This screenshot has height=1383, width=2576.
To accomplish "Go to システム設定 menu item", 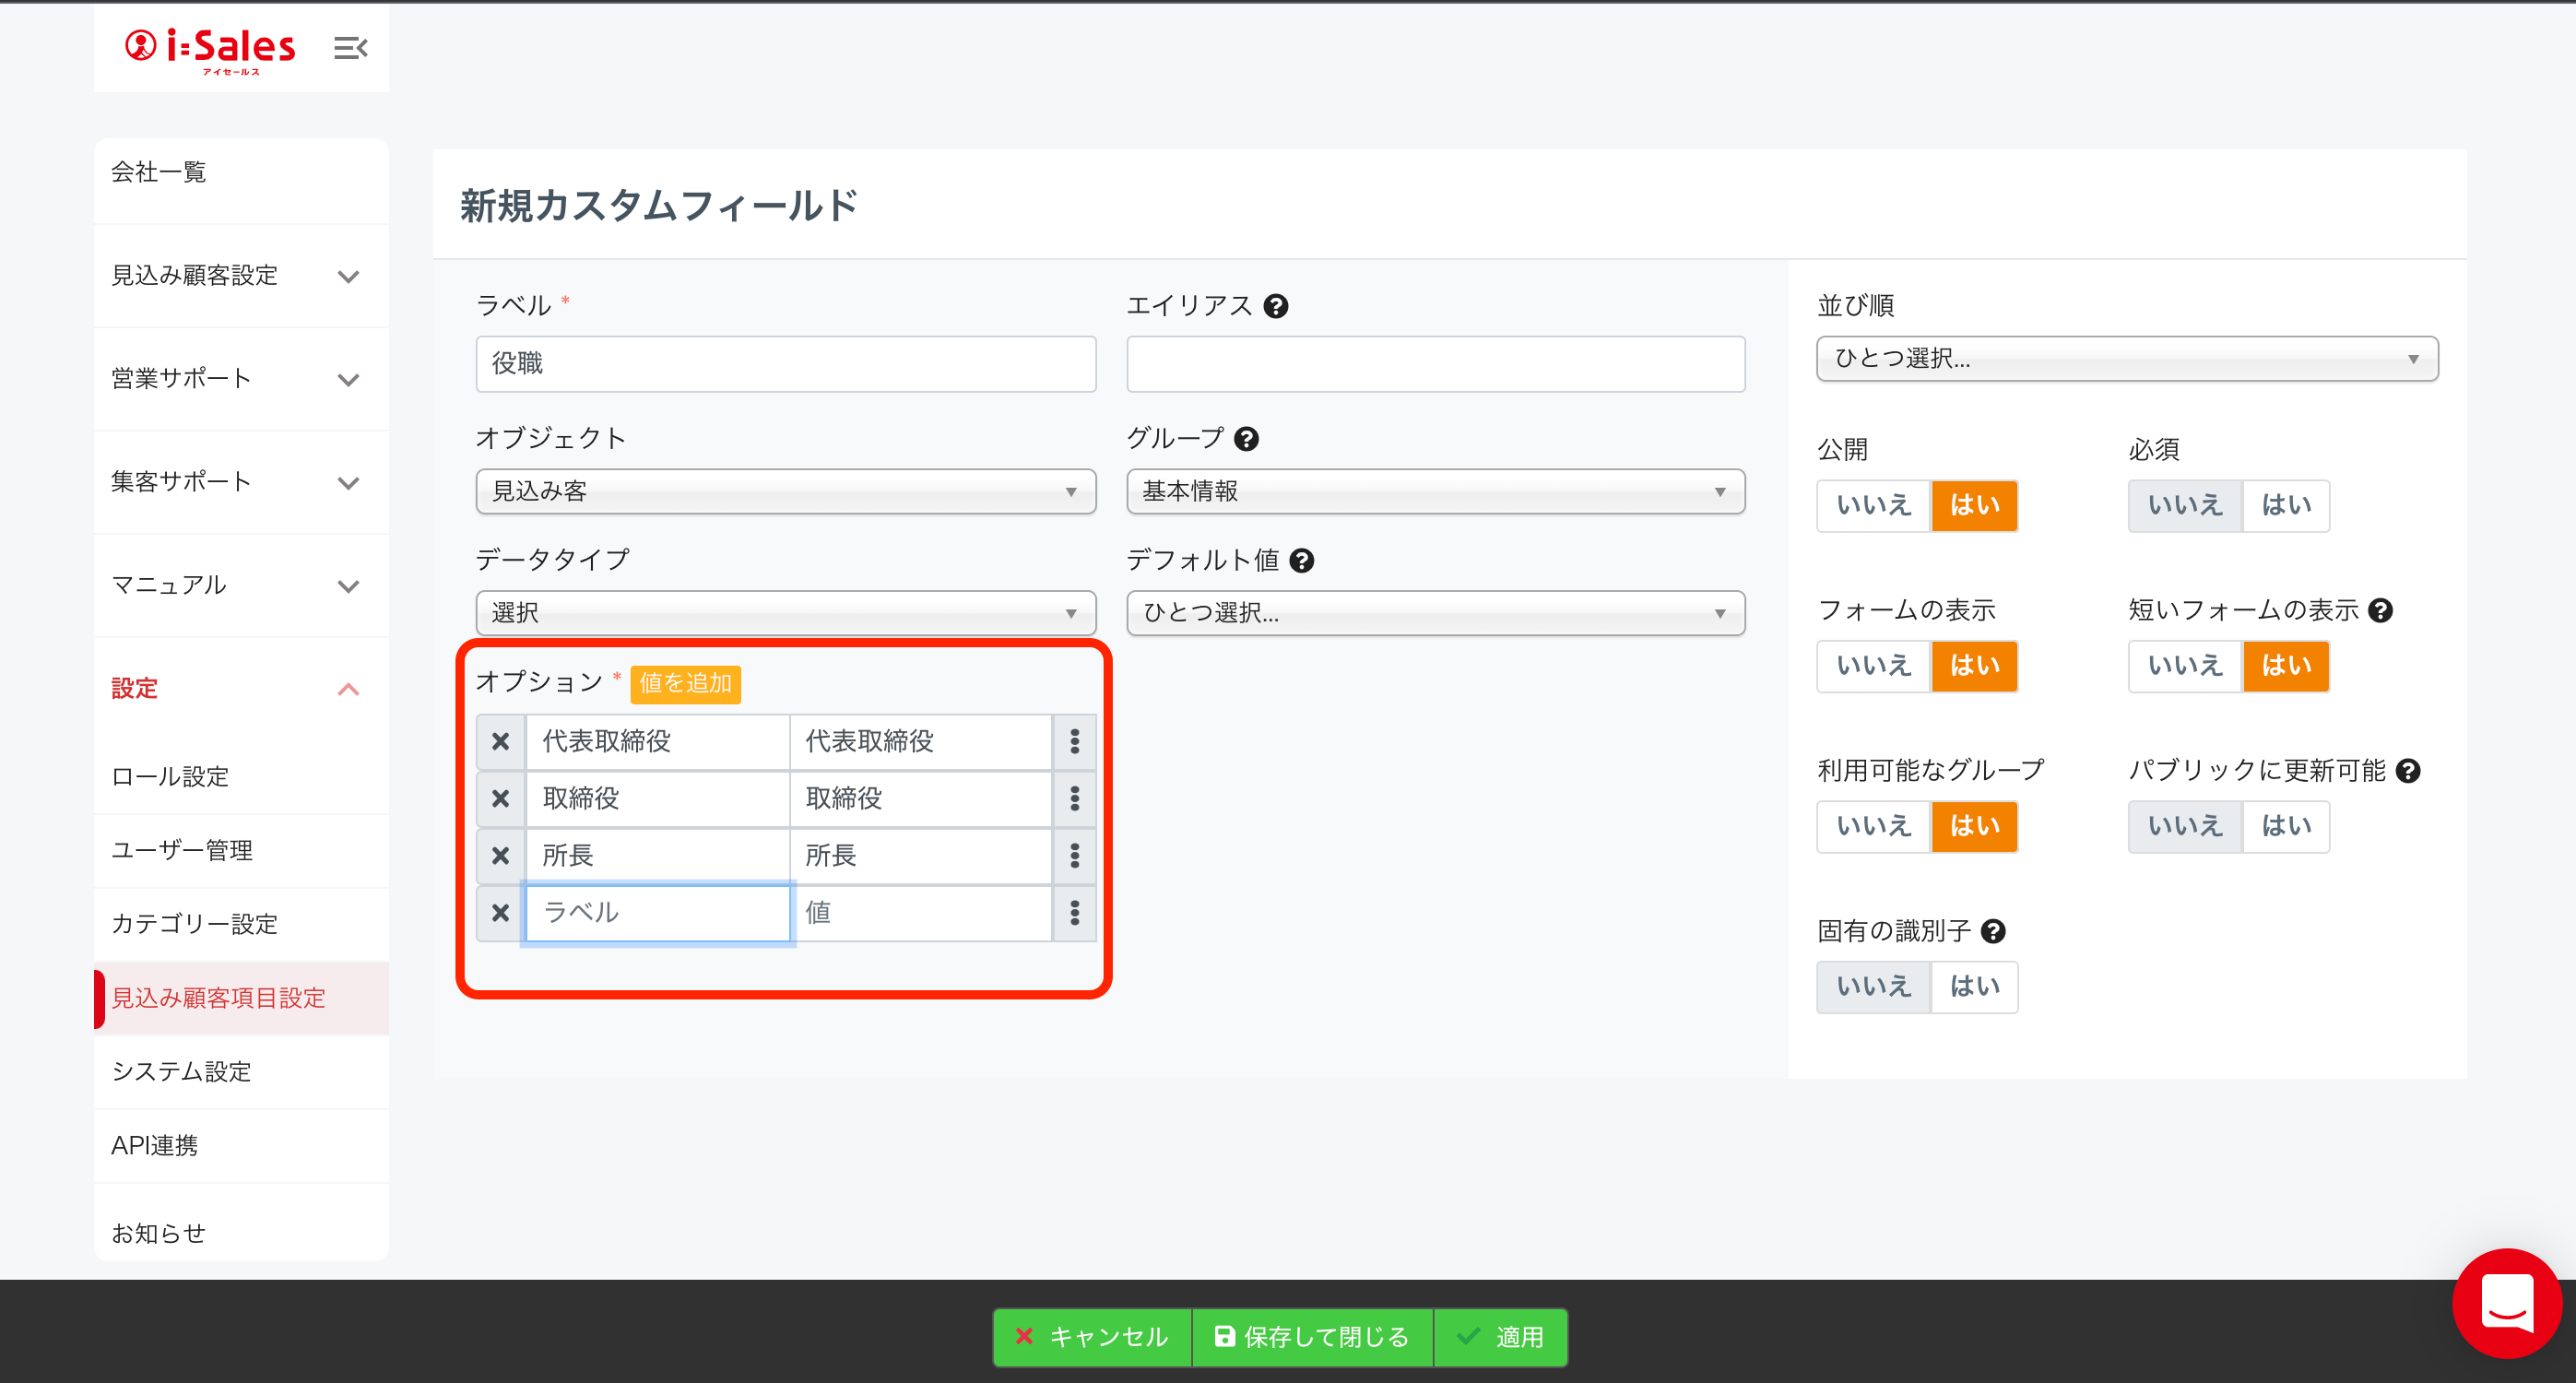I will point(181,1071).
